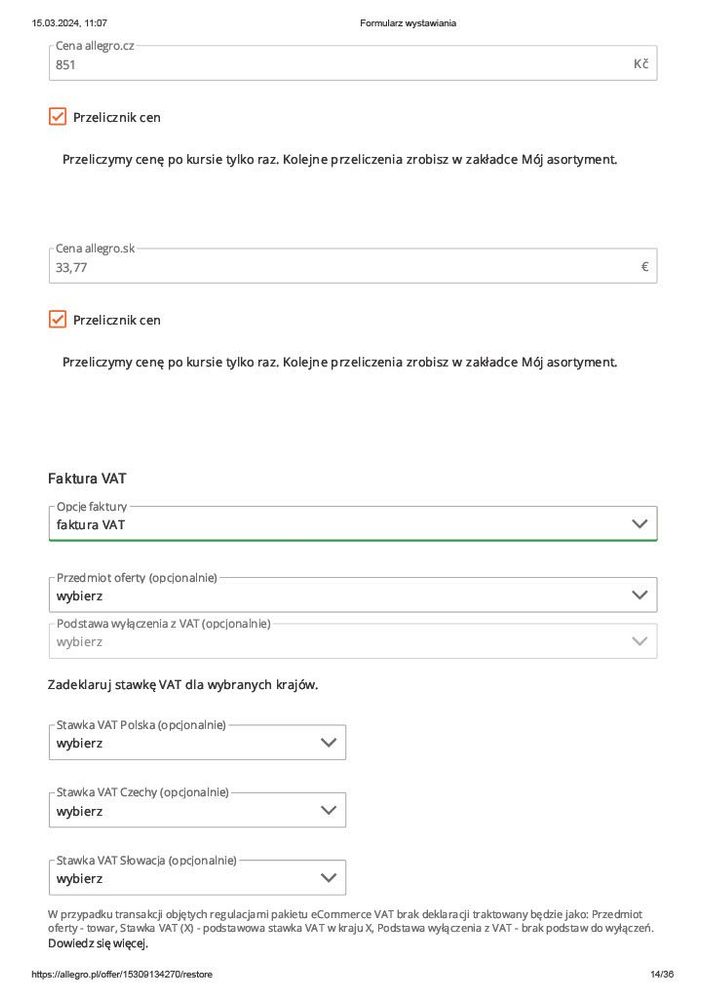
Task: Uncheck Przelicznik cen under allegro.cz price
Action: coord(58,117)
